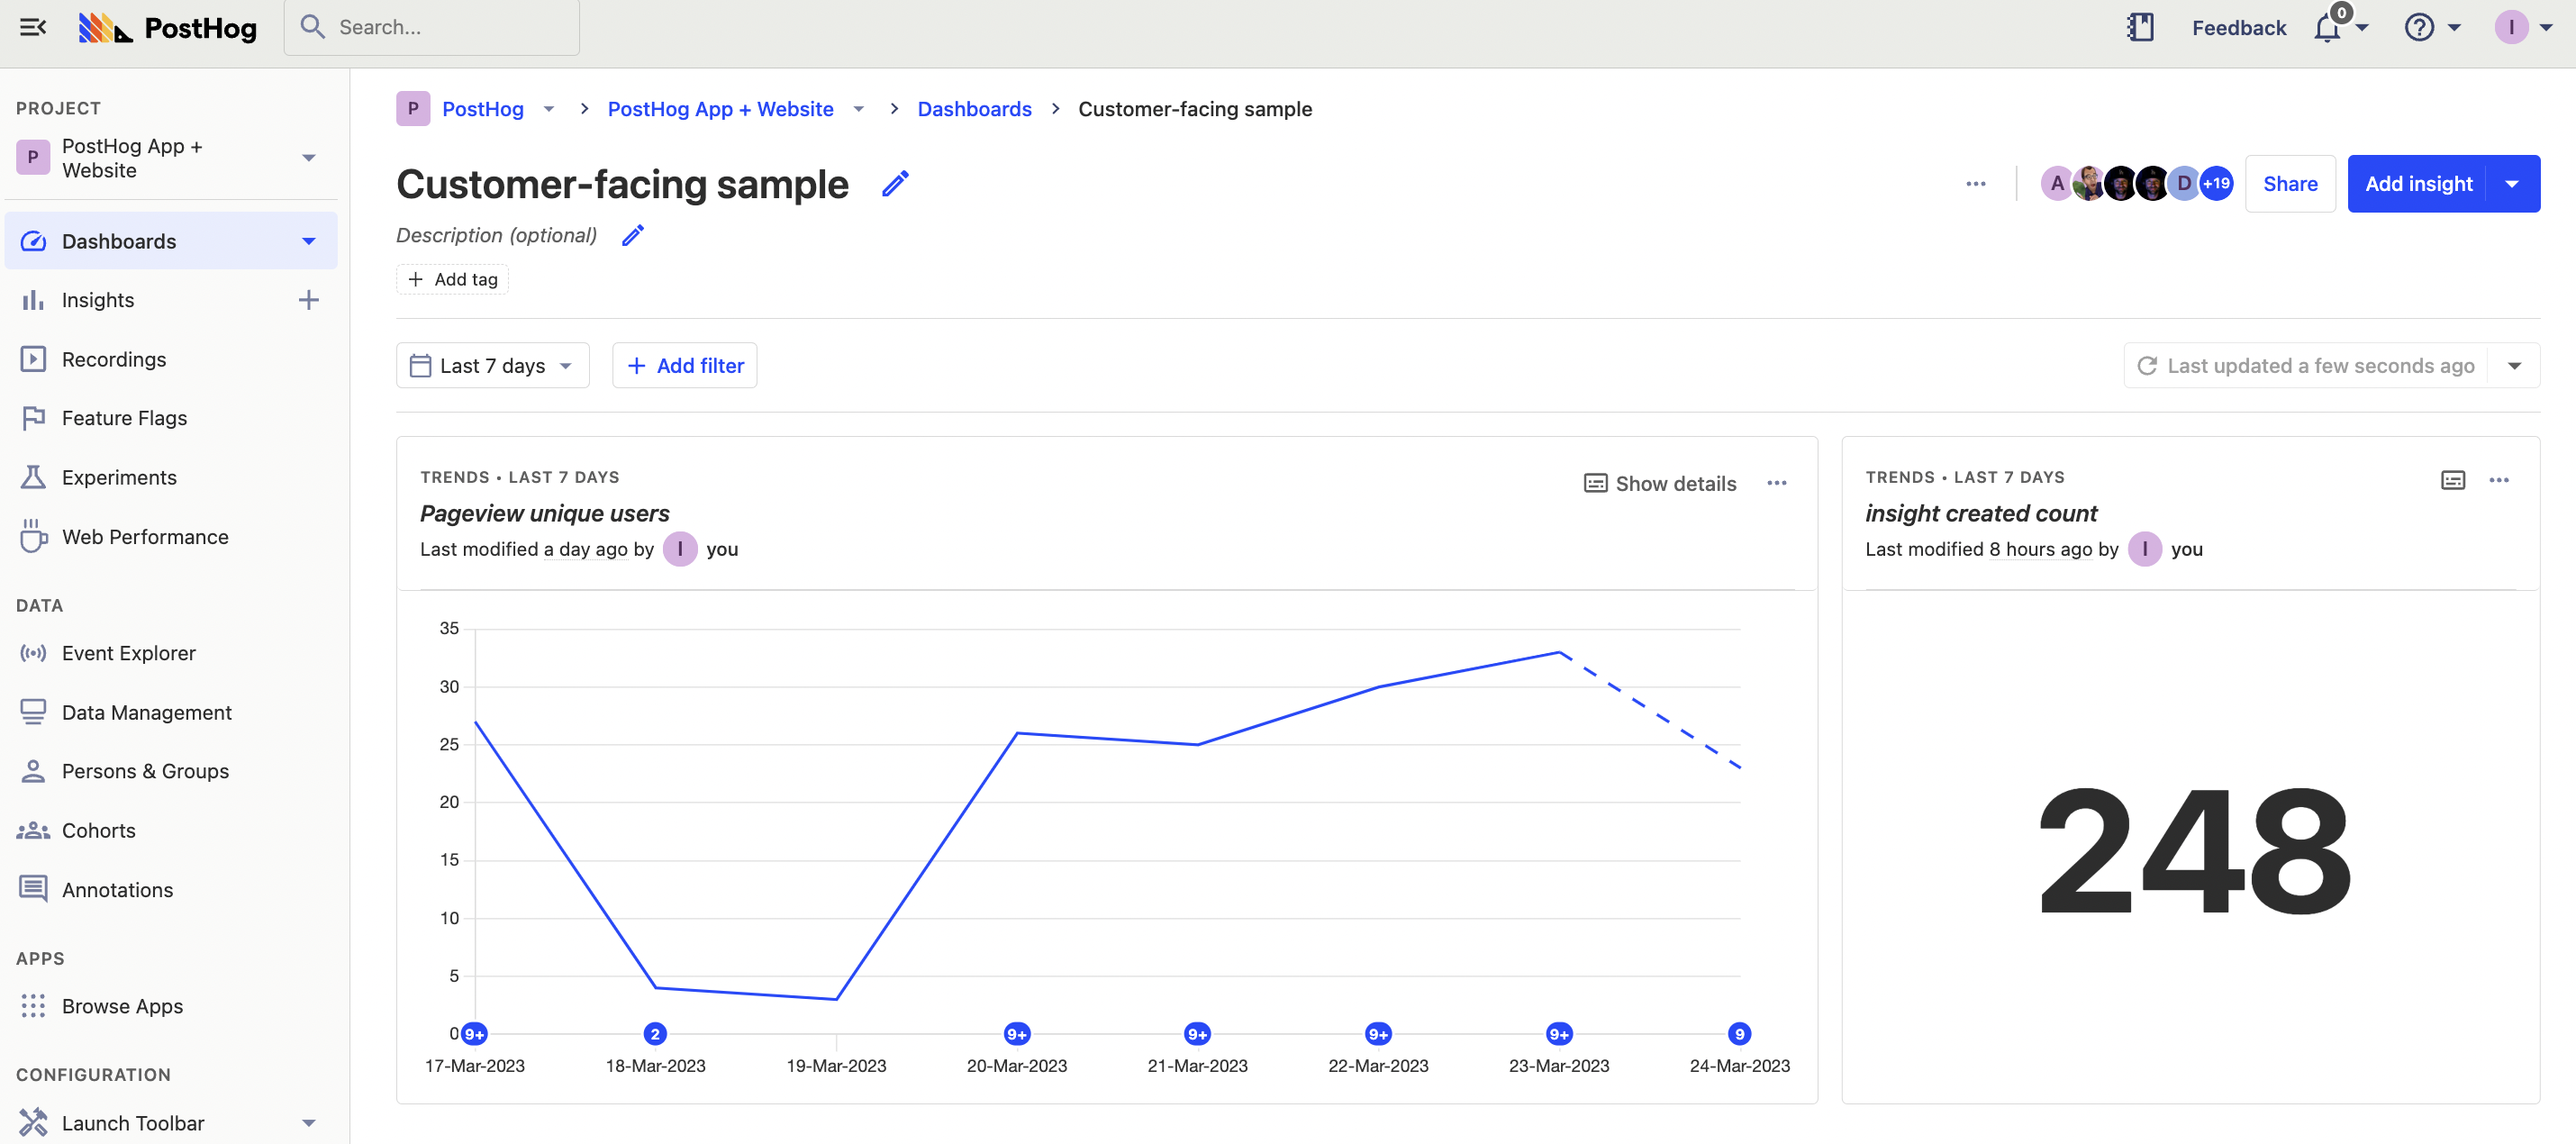The height and width of the screenshot is (1144, 2576).
Task: Collapse the sidebar with the hamburger icon
Action: coord(33,27)
